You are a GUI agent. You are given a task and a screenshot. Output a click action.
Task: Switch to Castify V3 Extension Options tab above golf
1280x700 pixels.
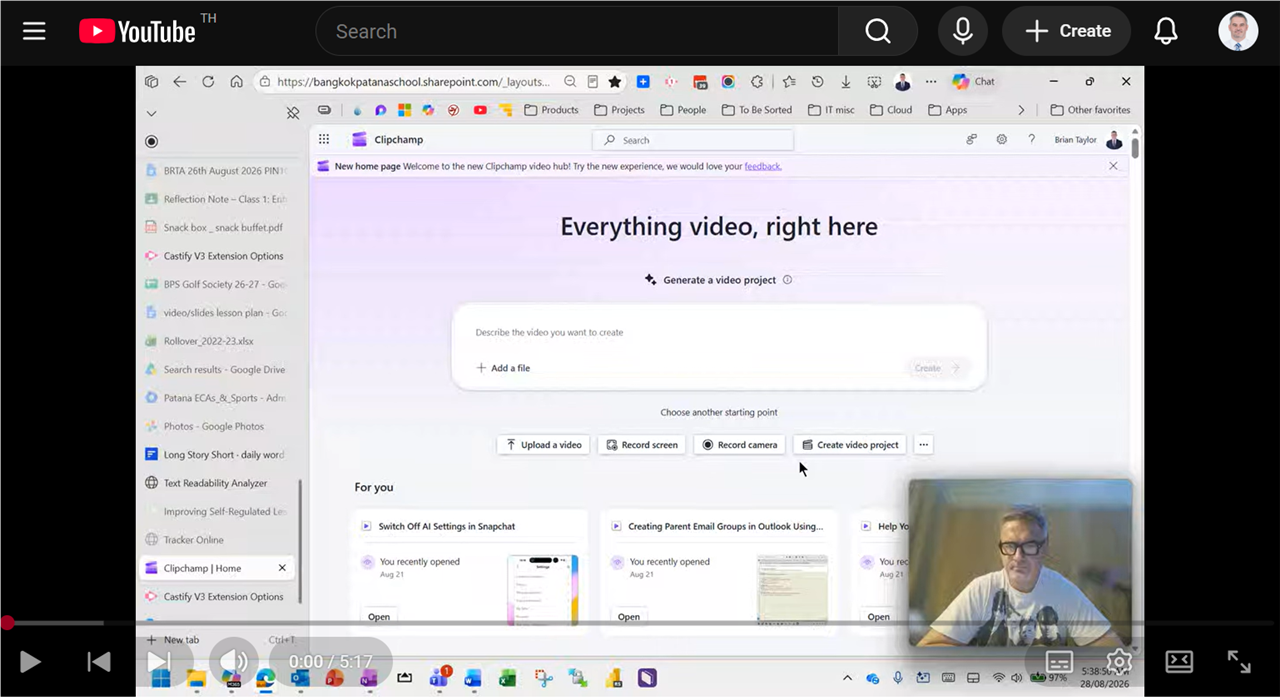(218, 256)
